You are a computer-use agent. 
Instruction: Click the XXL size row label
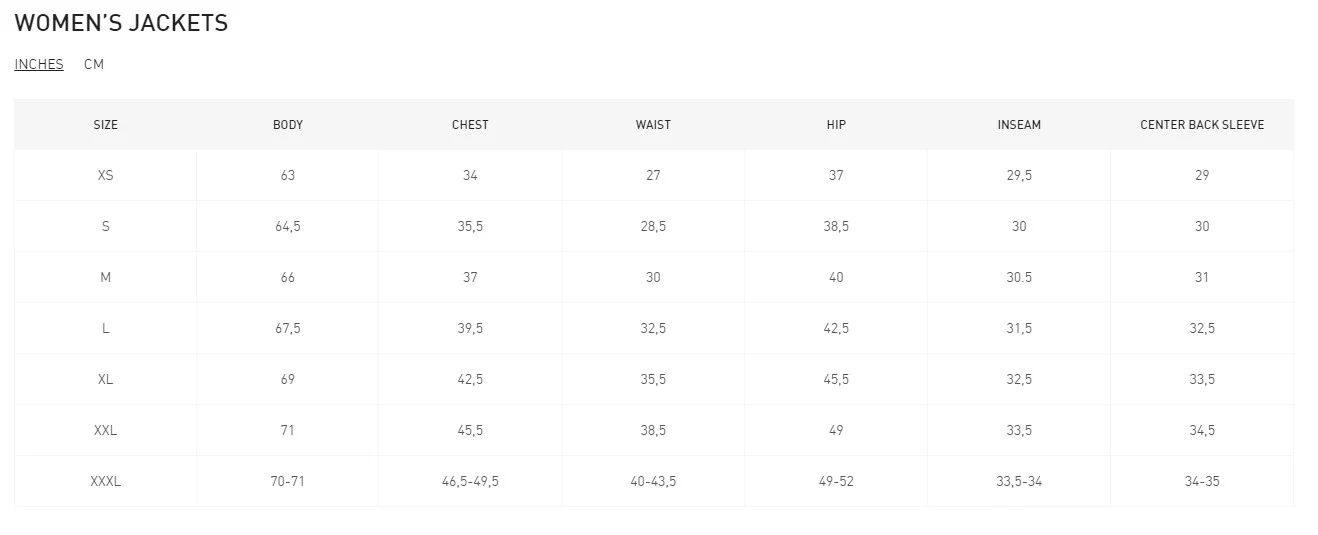[x=105, y=430]
